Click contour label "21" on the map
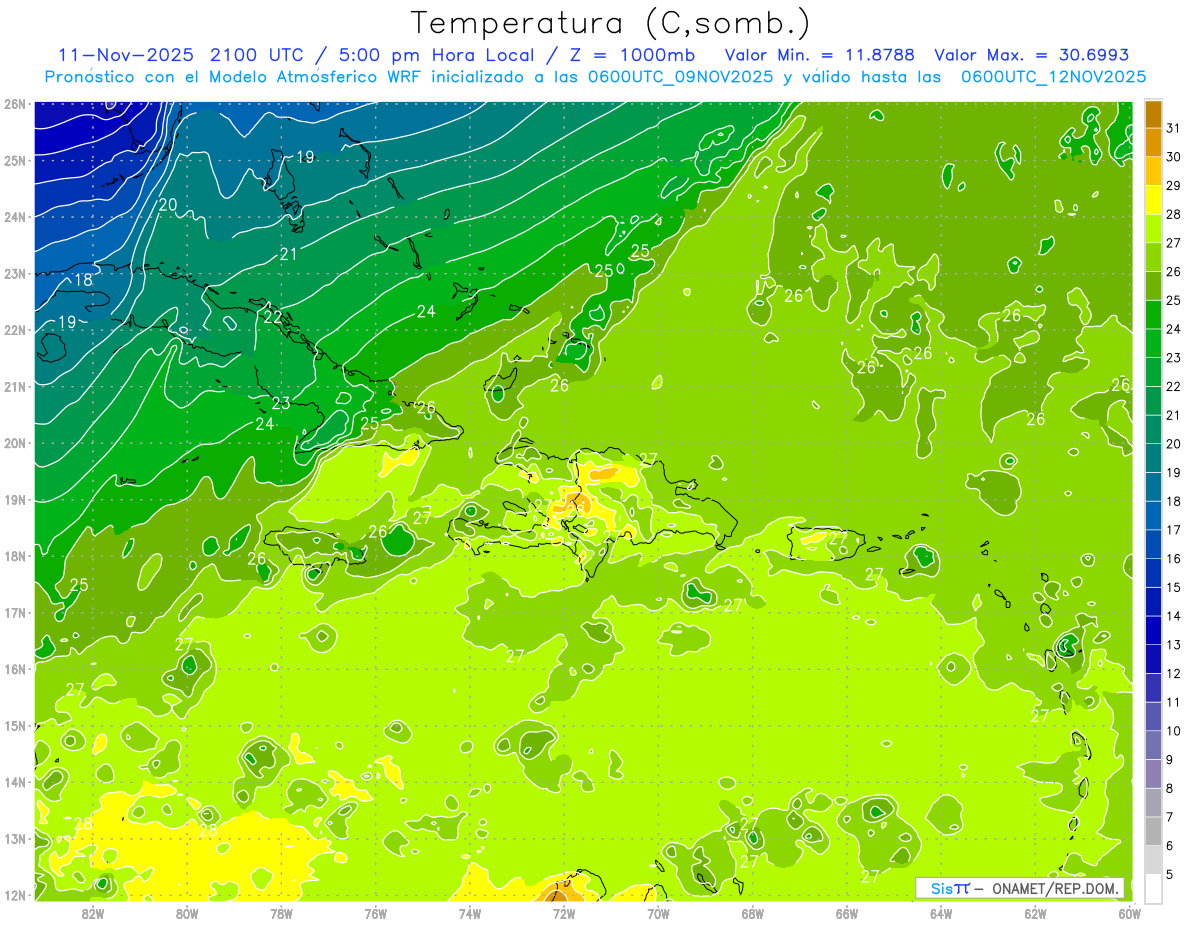 pyautogui.click(x=289, y=255)
